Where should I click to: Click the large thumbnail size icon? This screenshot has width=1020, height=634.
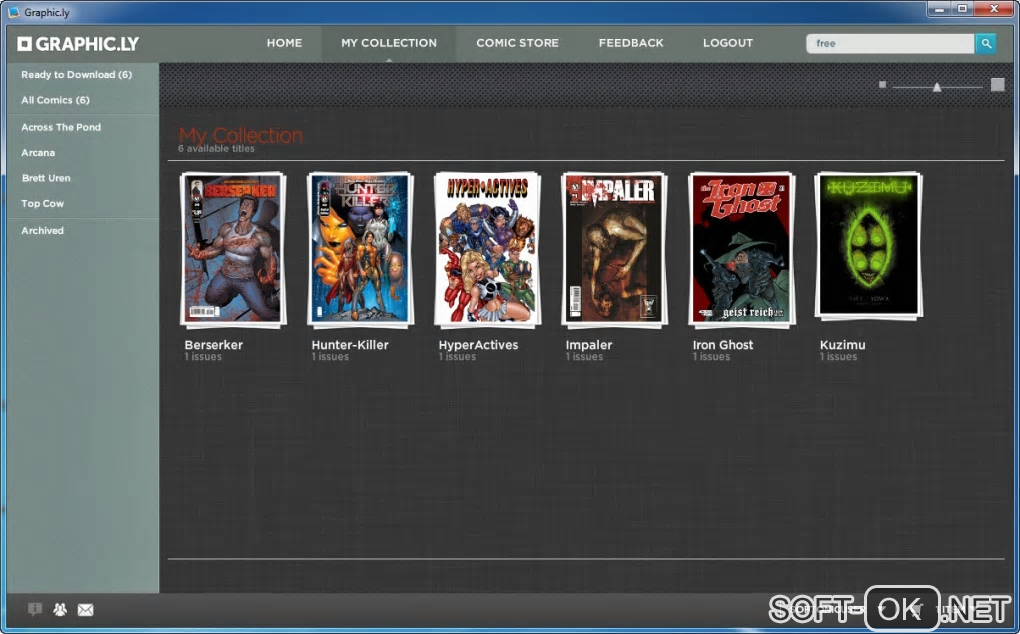click(x=997, y=85)
